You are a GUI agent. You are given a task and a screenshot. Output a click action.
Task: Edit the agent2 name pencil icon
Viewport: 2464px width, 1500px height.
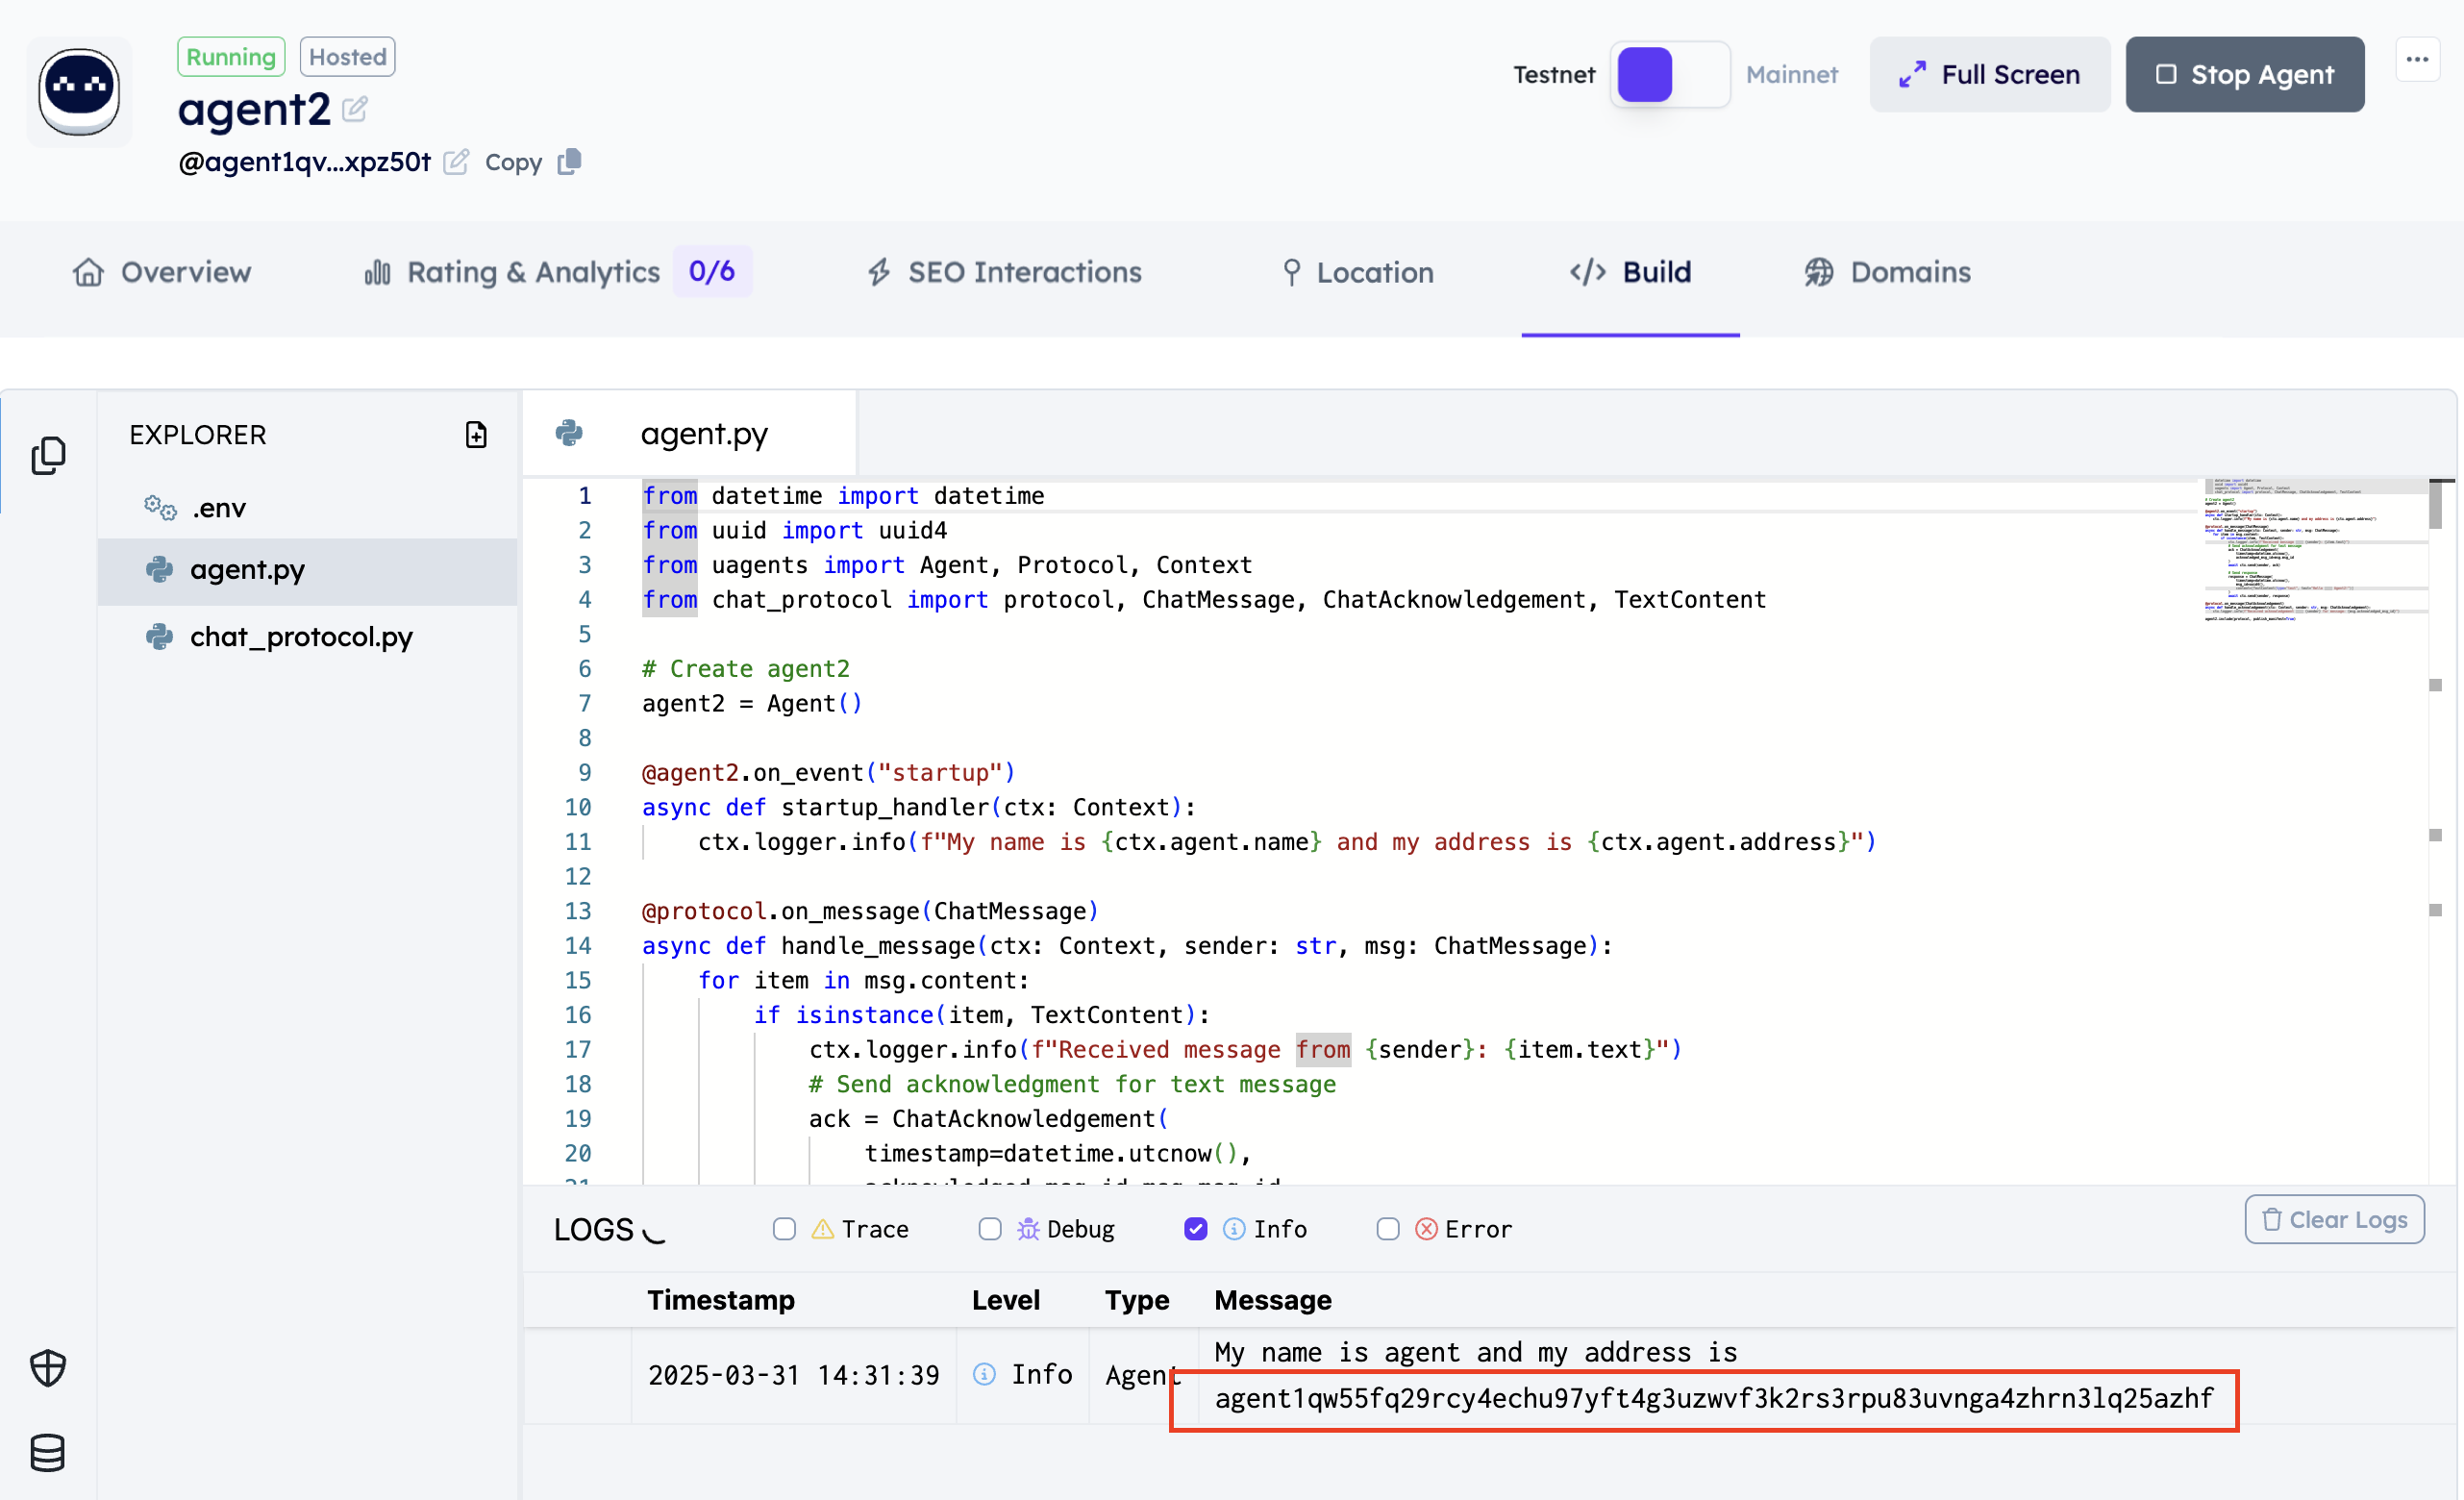click(x=355, y=109)
